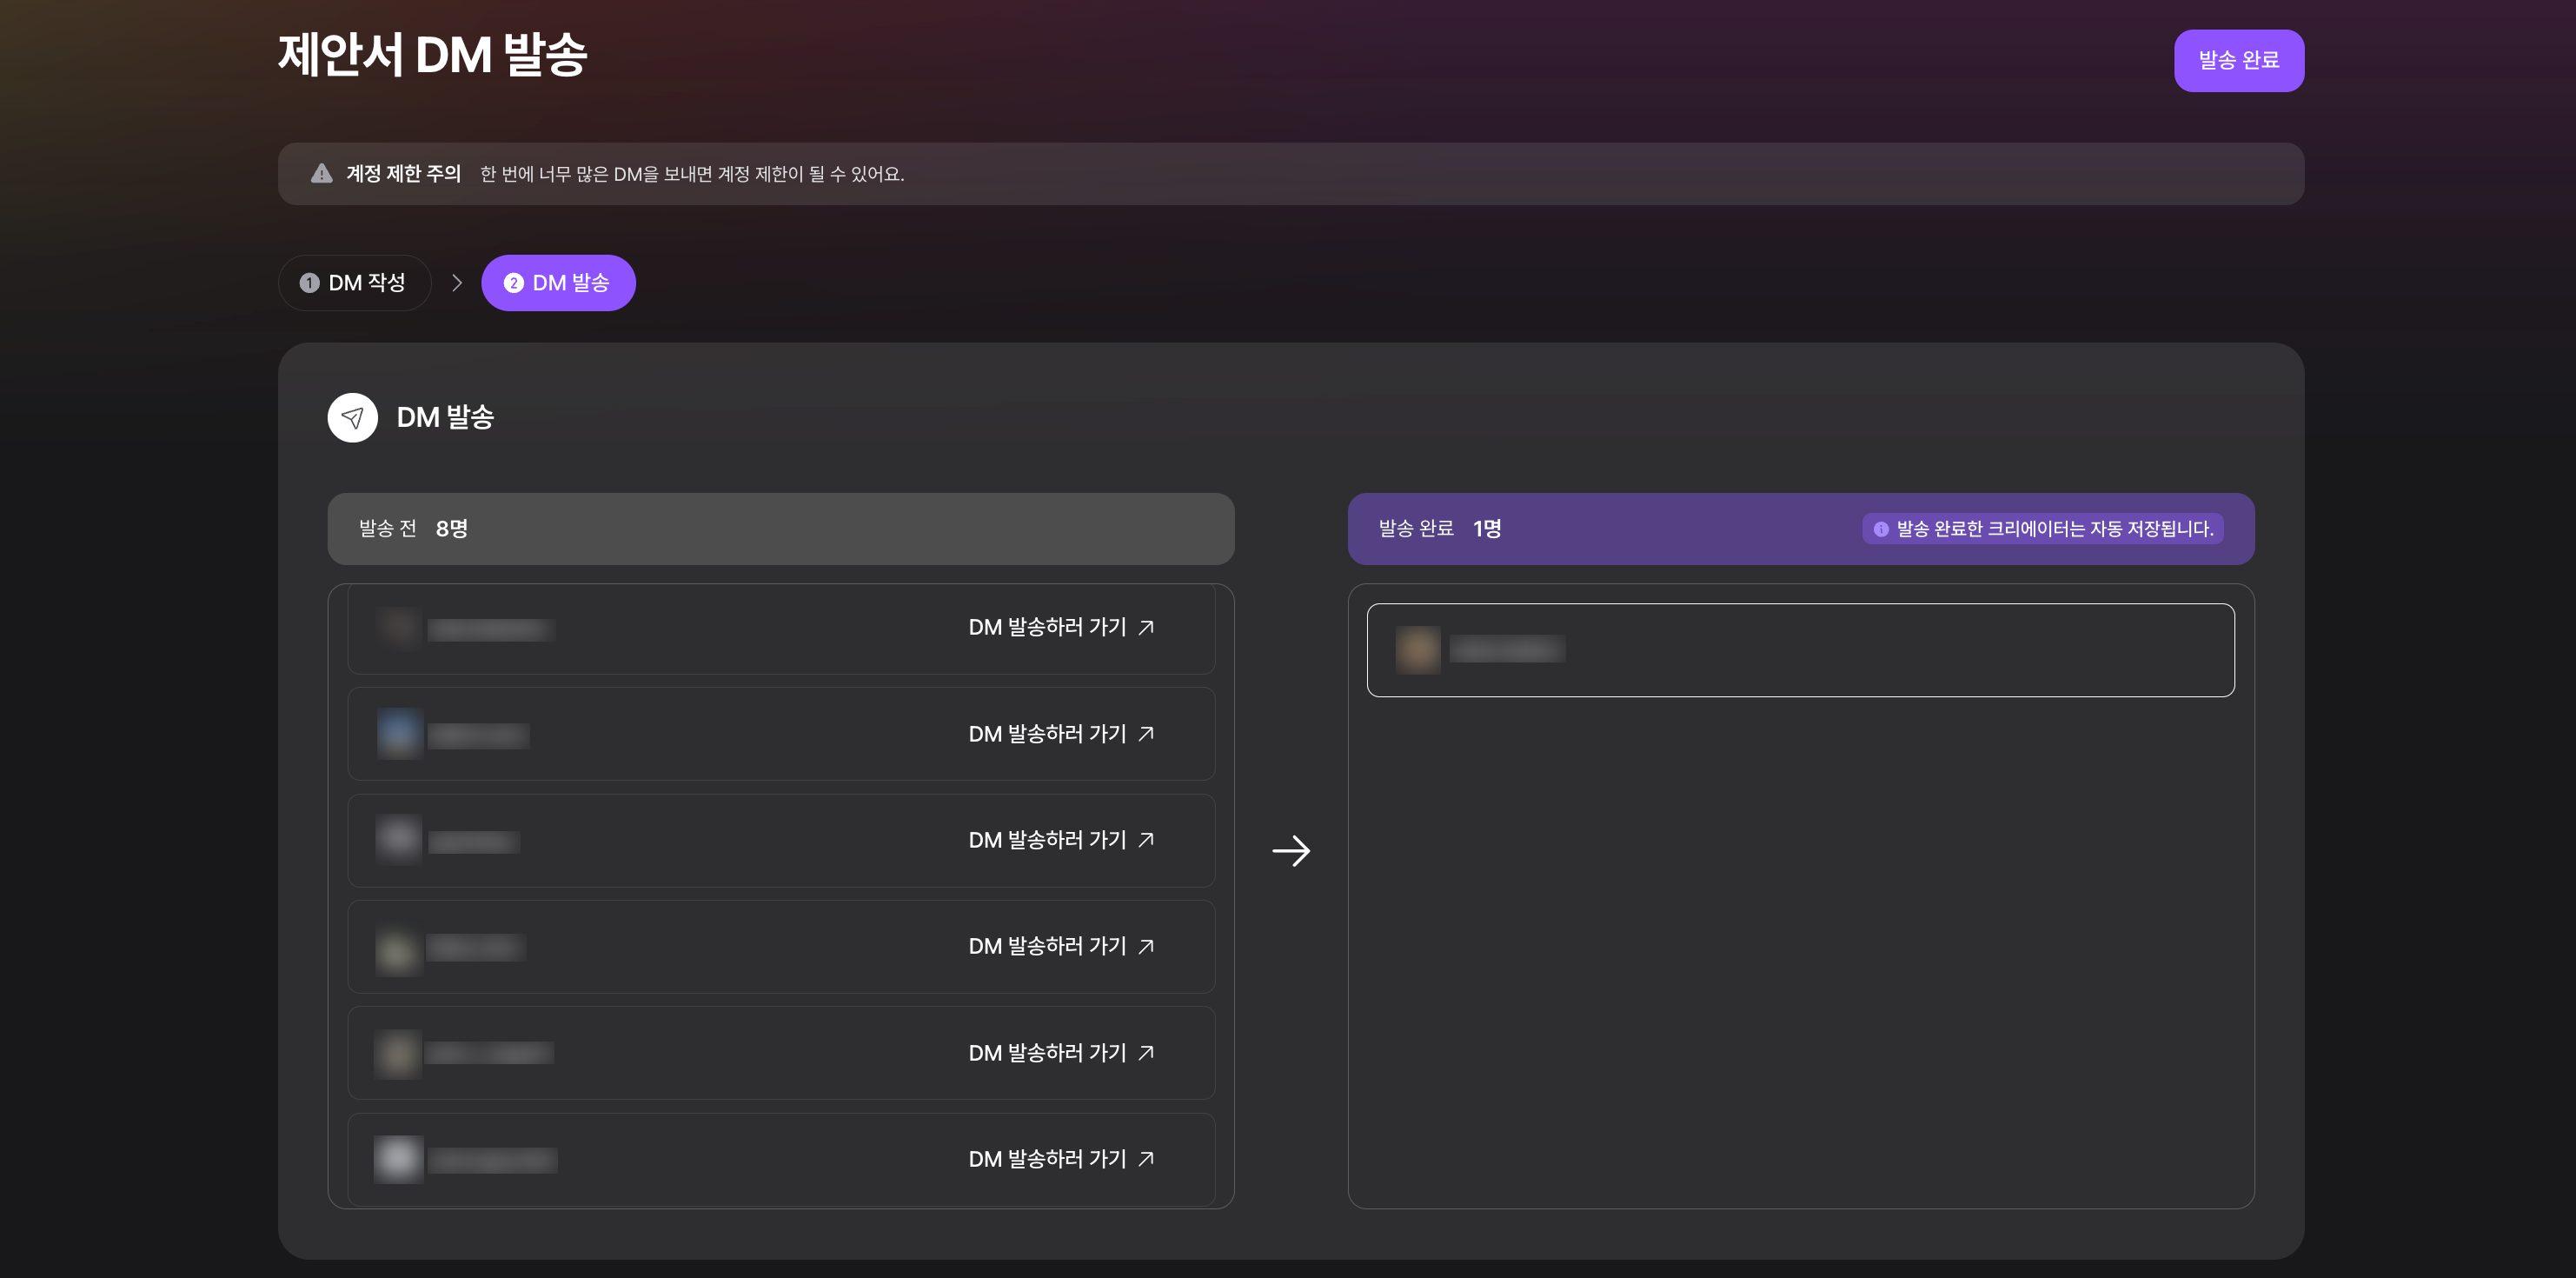Select the sent creator card in 발송 완료
Image resolution: width=2576 pixels, height=1278 pixels.
[1800, 650]
